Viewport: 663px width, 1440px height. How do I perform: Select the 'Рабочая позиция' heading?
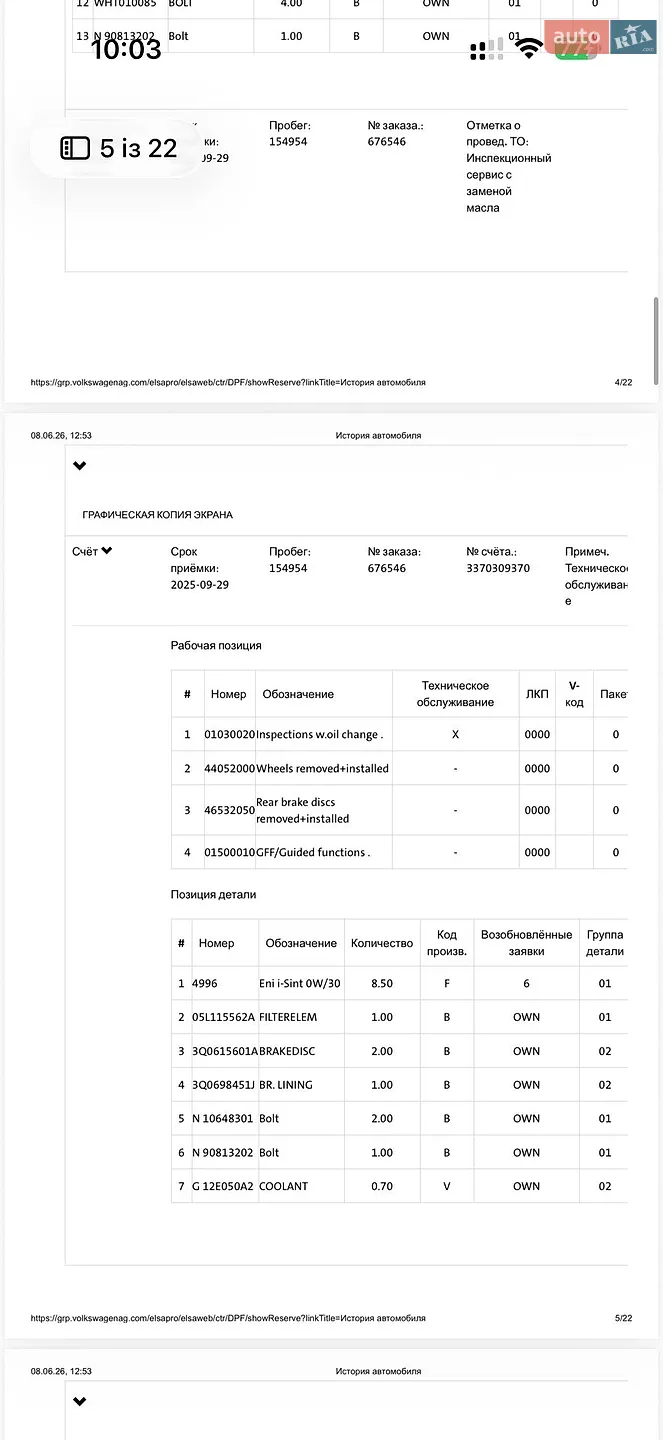pos(216,646)
